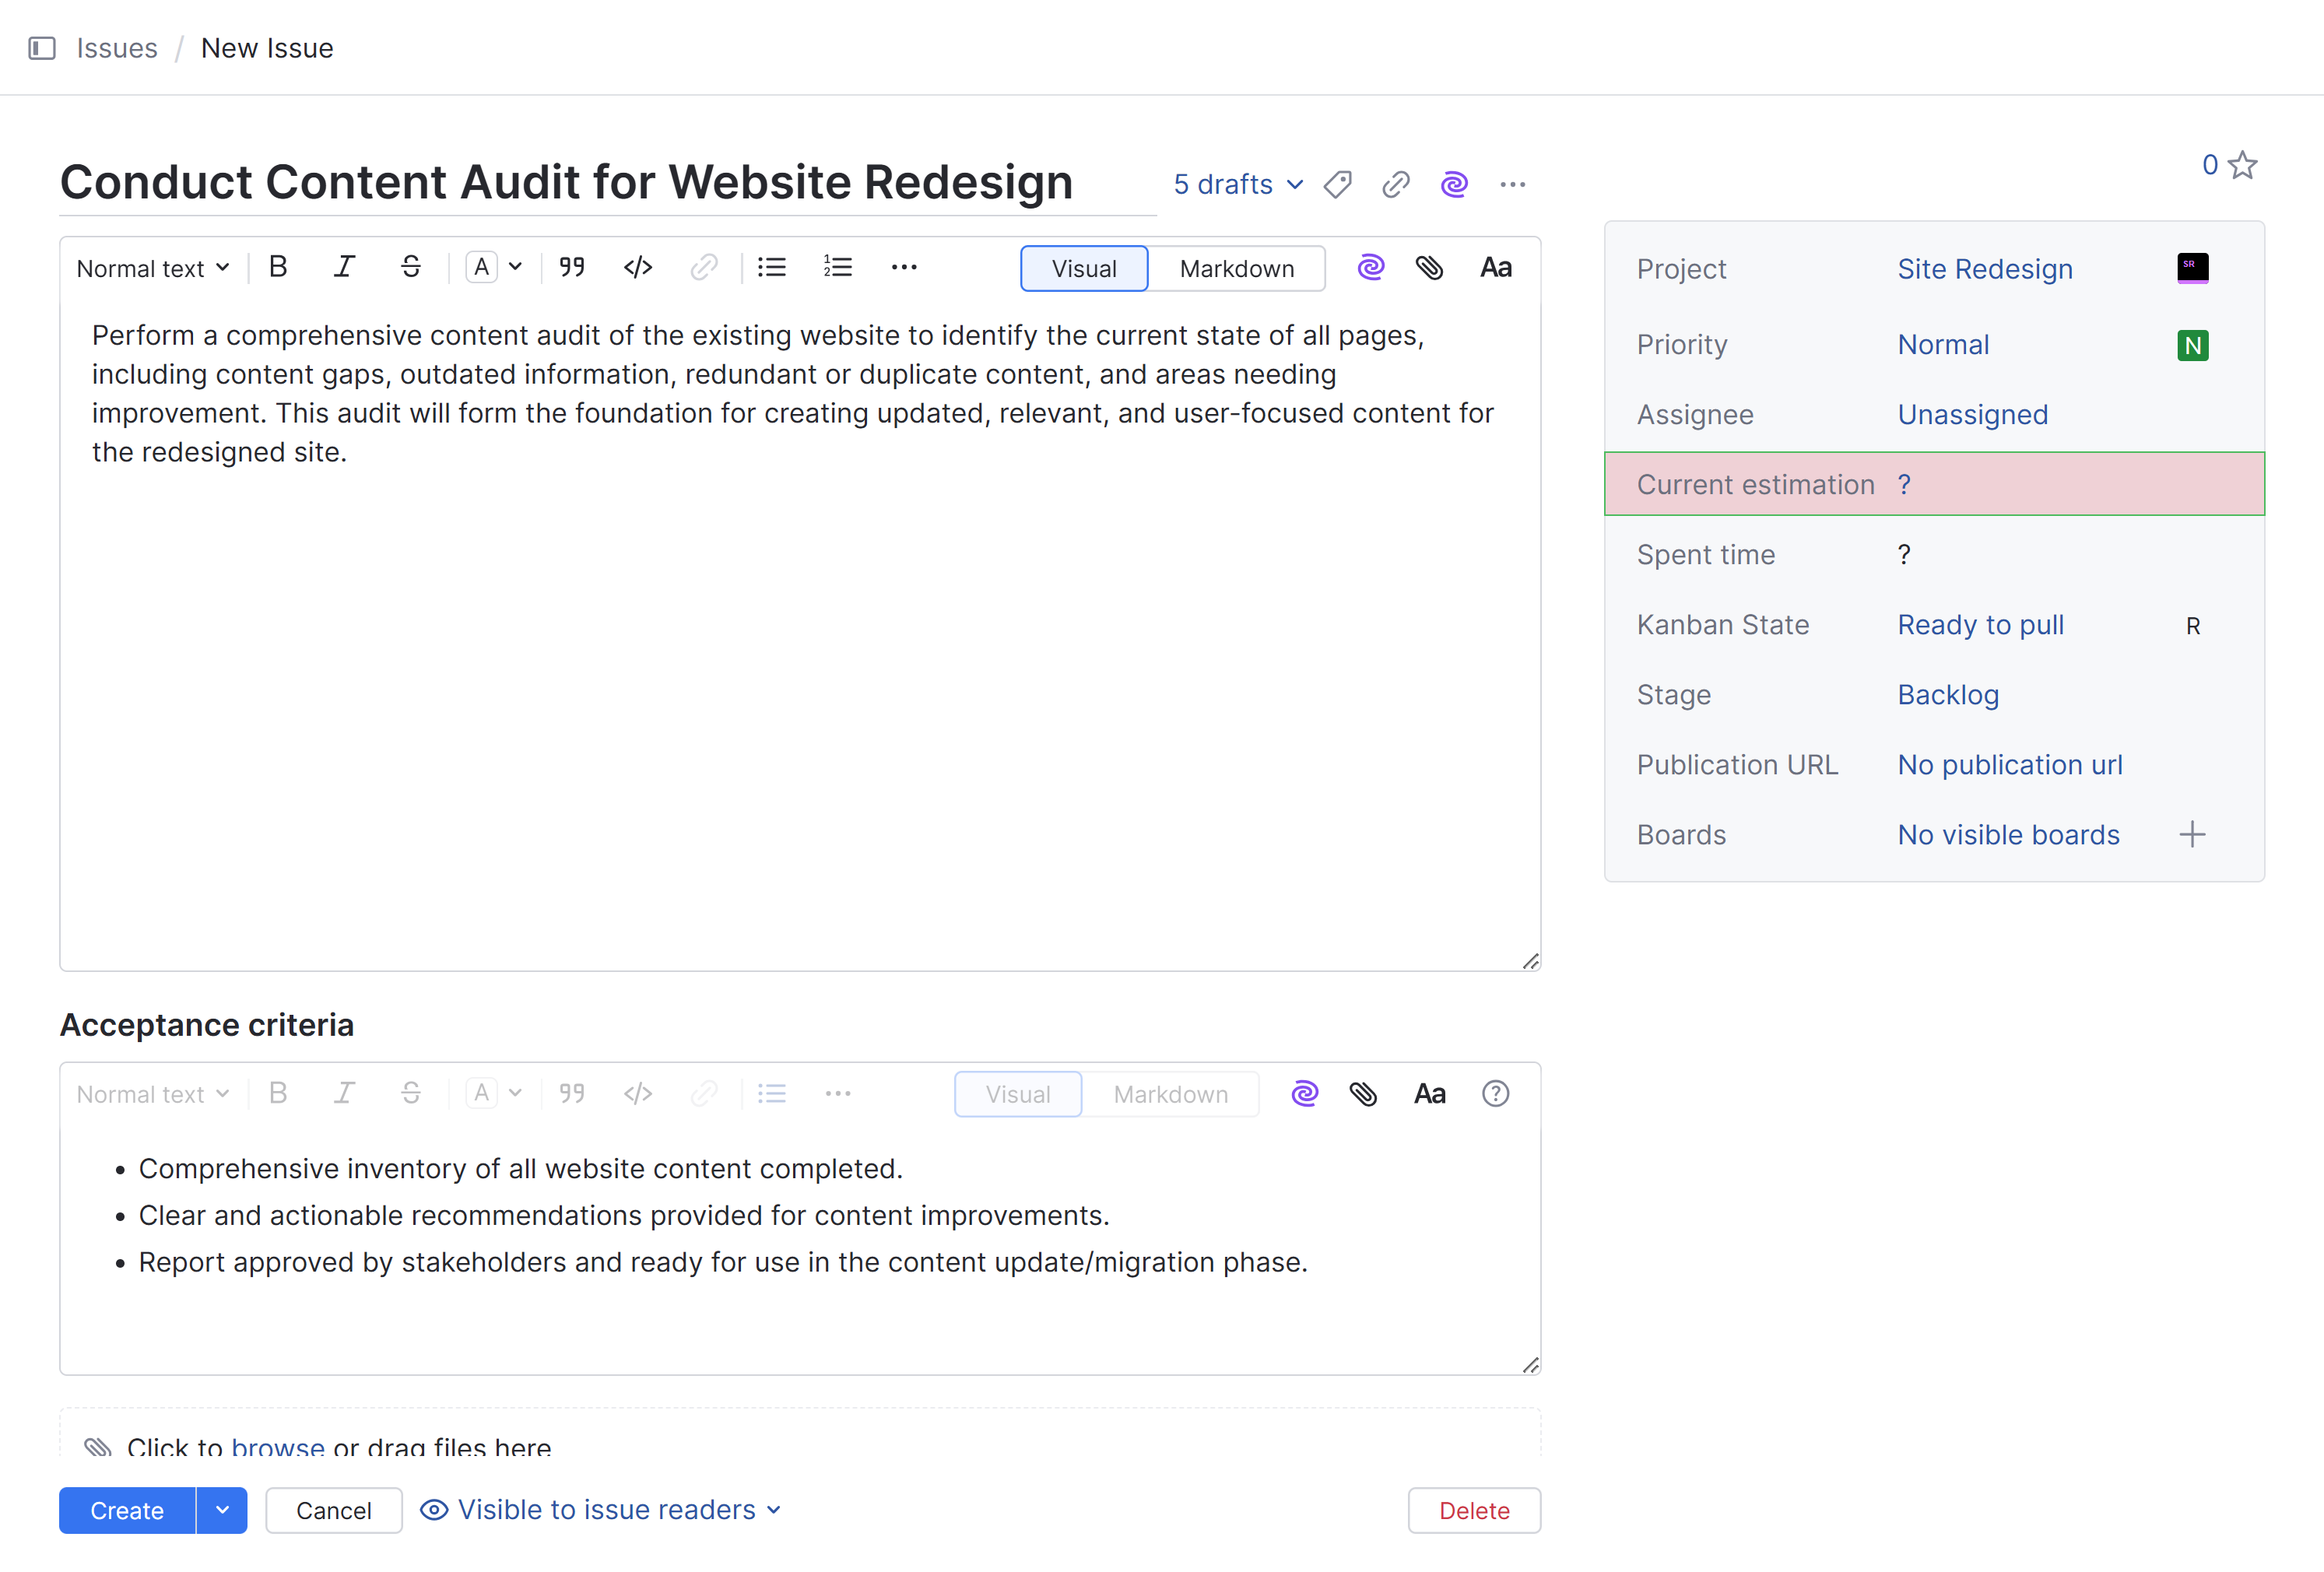This screenshot has height=1572, width=2324.
Task: Click the browse link for attachments
Action: 277,1446
